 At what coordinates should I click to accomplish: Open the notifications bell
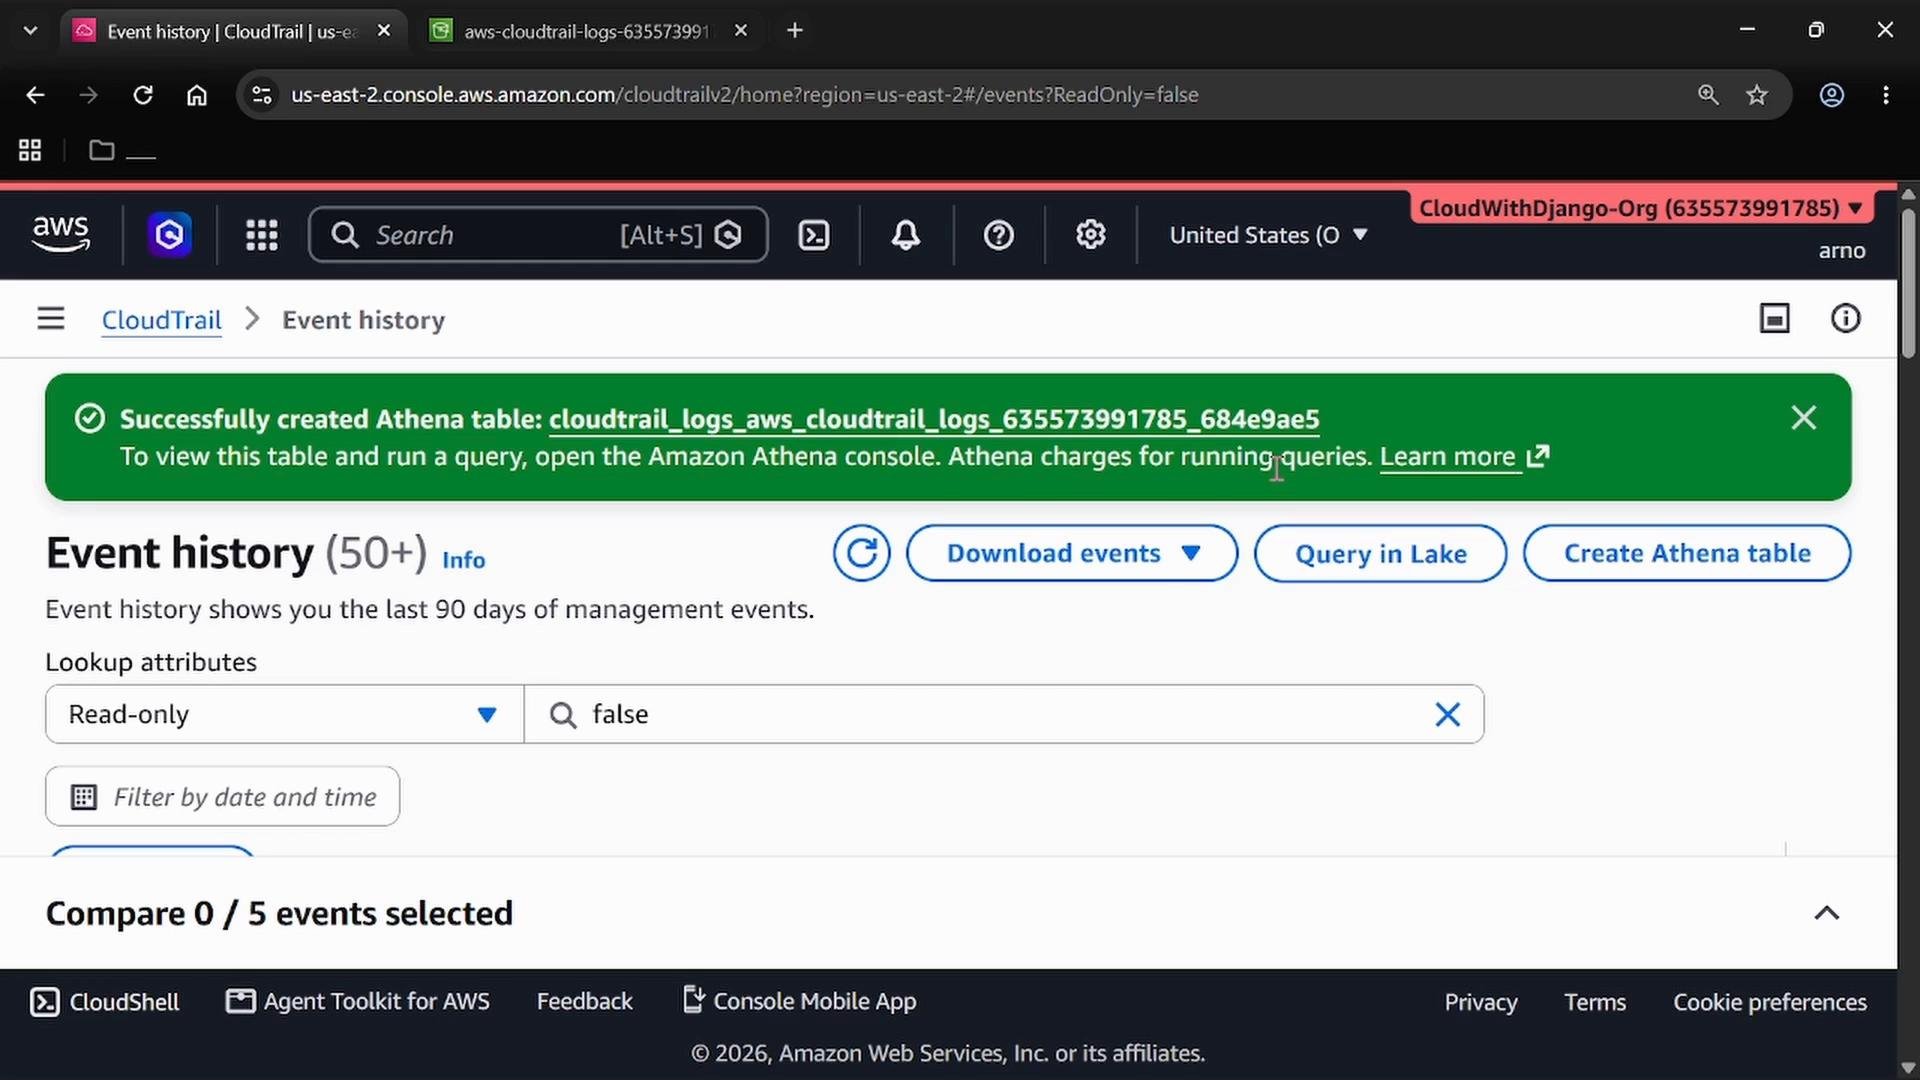click(906, 235)
